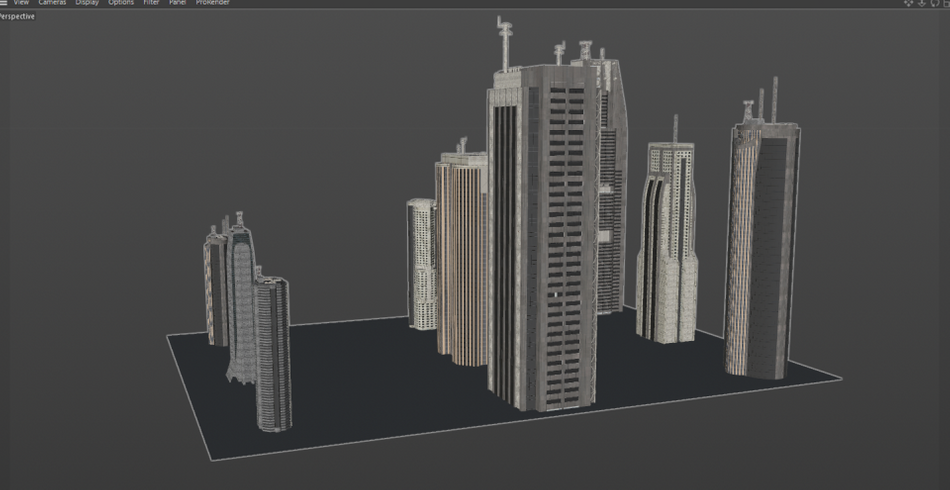
Task: Open the ProRender menu
Action: (213, 2)
